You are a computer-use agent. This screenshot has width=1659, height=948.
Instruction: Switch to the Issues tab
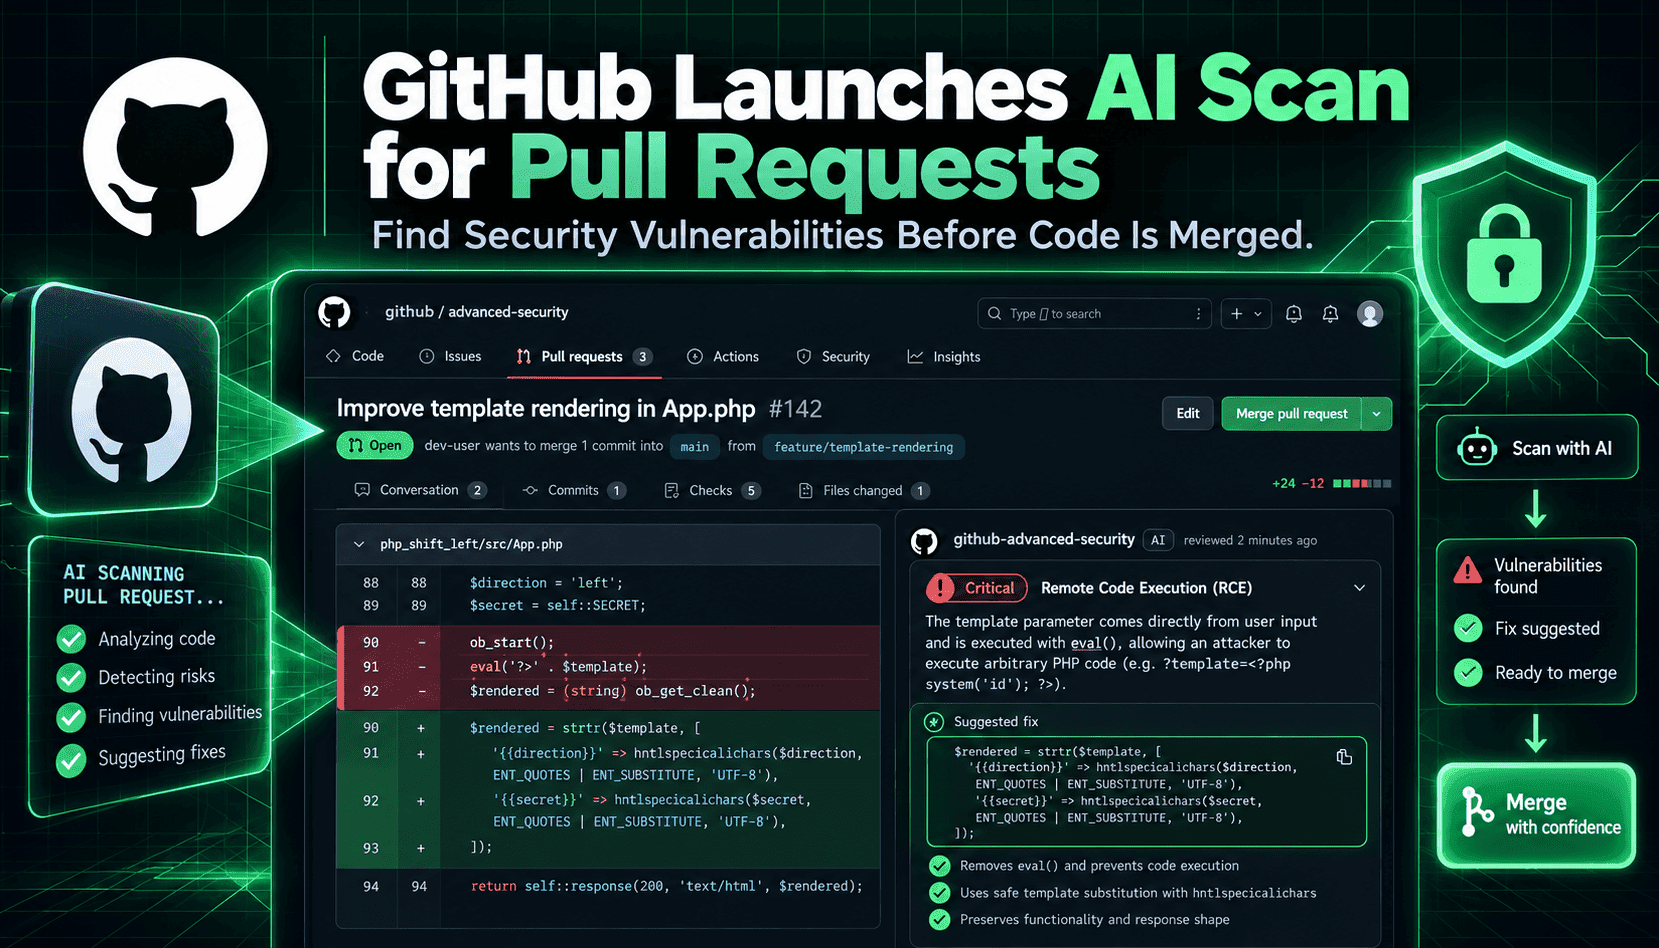coord(450,356)
